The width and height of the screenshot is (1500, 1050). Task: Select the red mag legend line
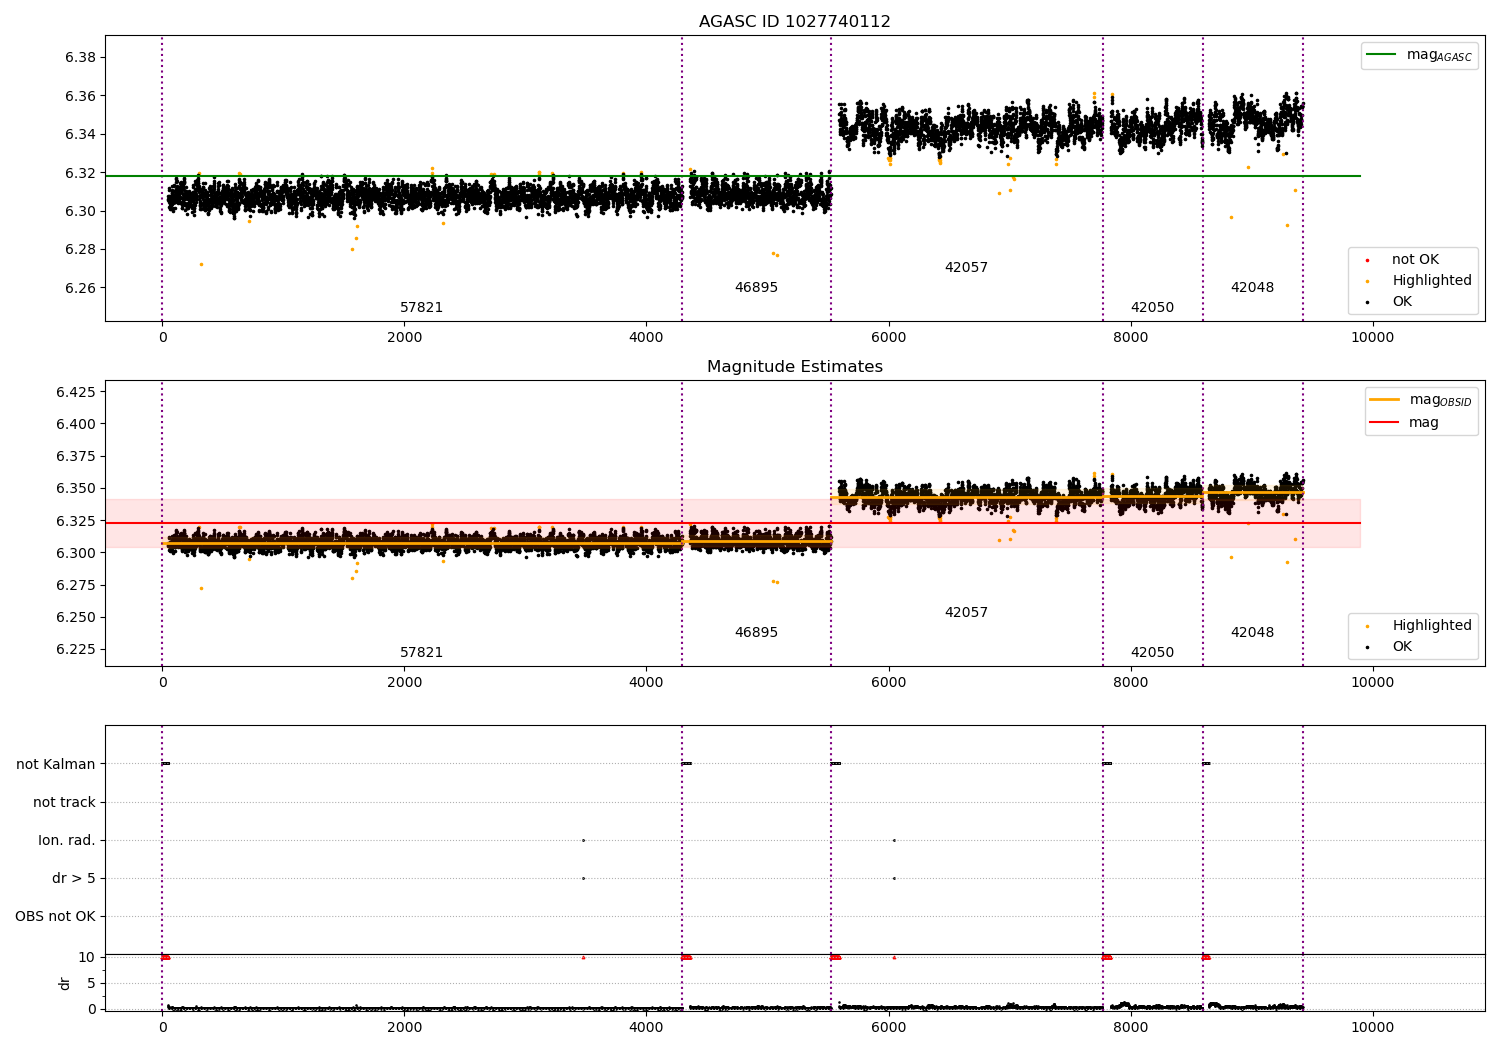1384,422
